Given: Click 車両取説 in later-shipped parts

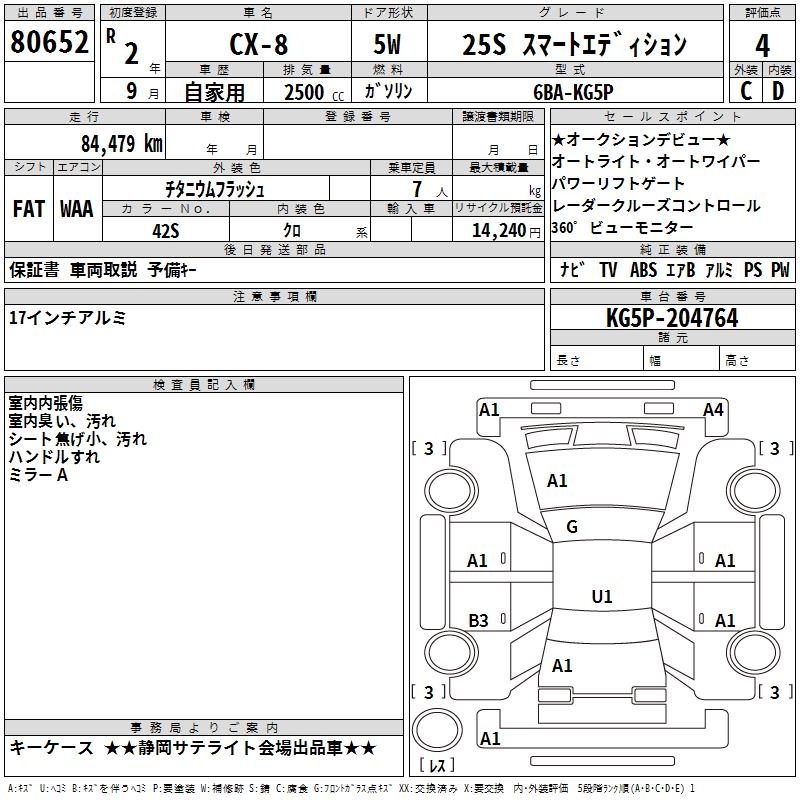Looking at the screenshot, I should [x=104, y=269].
